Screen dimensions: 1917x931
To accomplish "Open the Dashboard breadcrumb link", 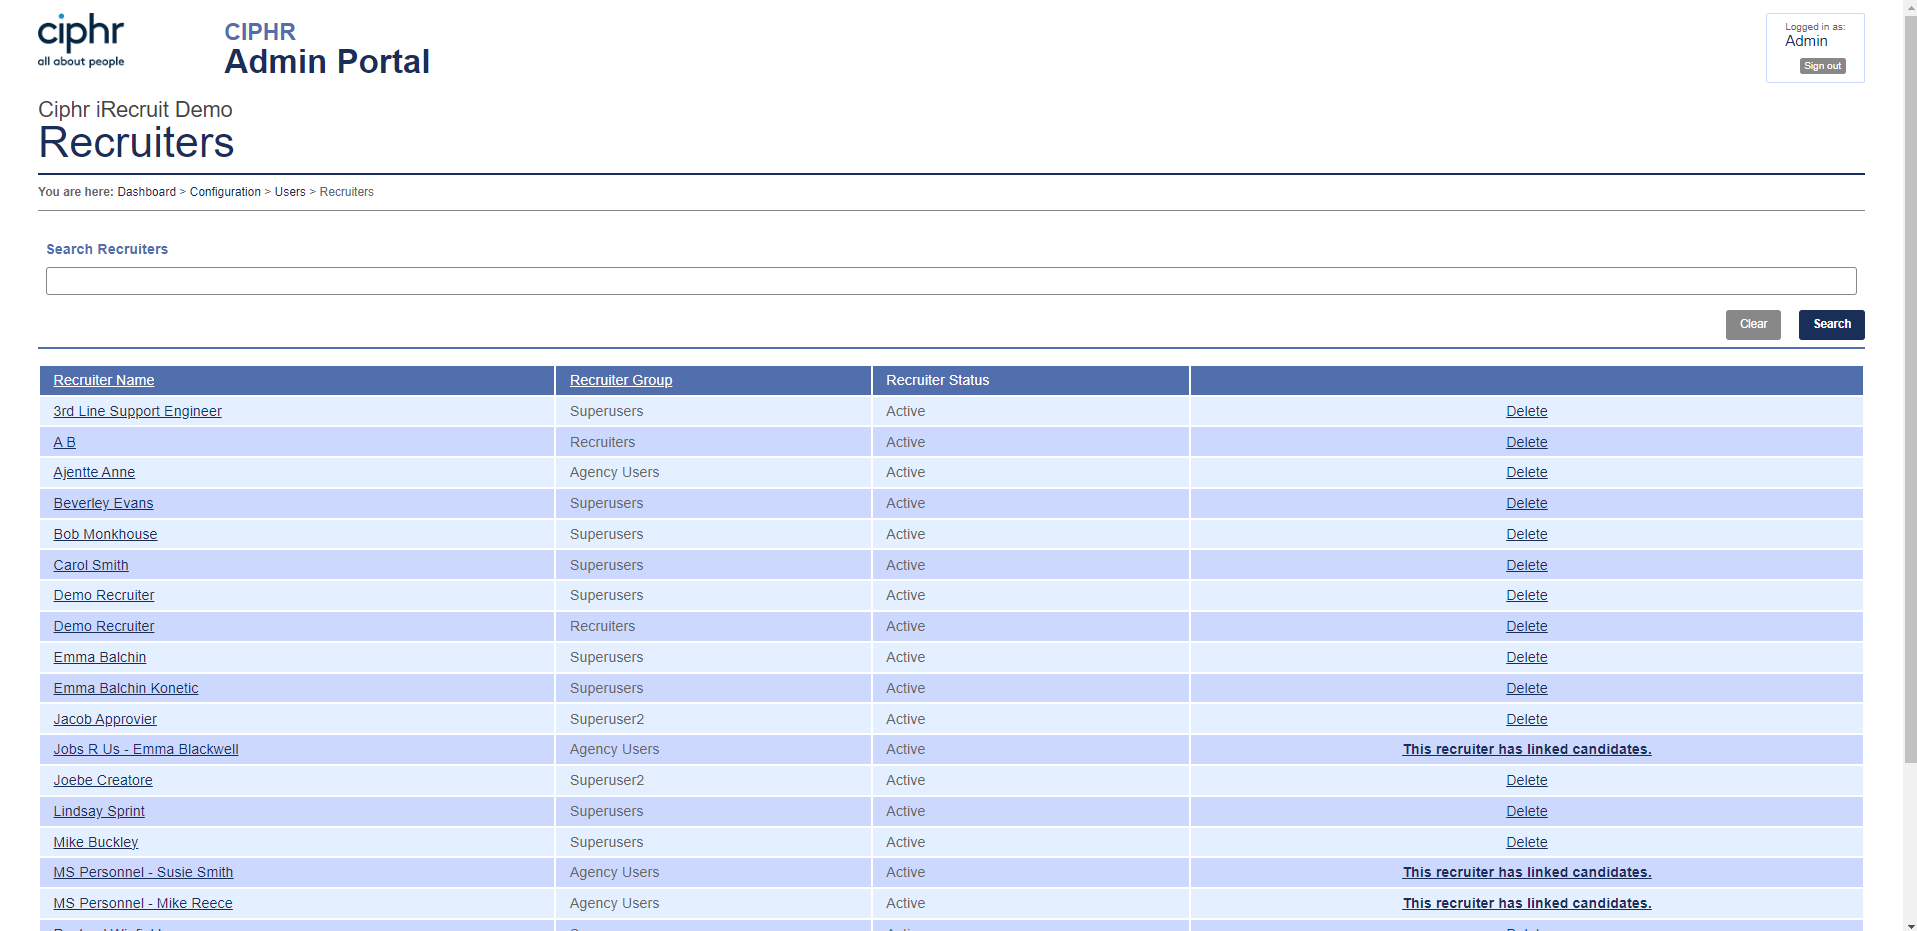I will [x=146, y=192].
